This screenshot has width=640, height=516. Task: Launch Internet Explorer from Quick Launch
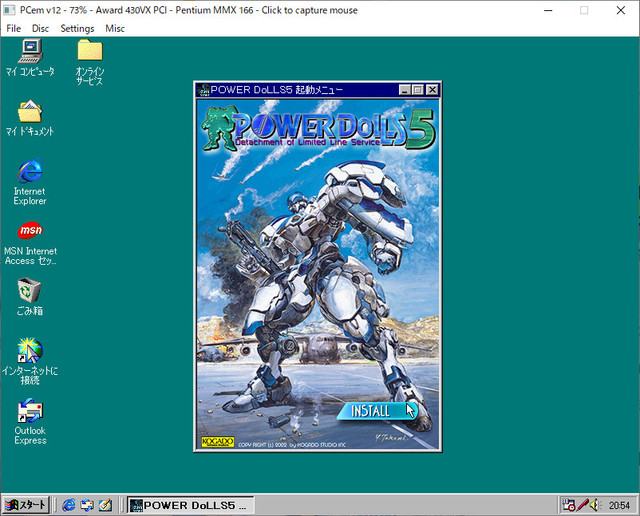[69, 505]
